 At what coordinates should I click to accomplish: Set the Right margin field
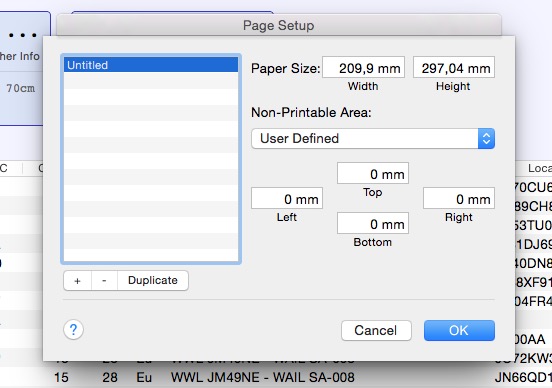(x=459, y=198)
